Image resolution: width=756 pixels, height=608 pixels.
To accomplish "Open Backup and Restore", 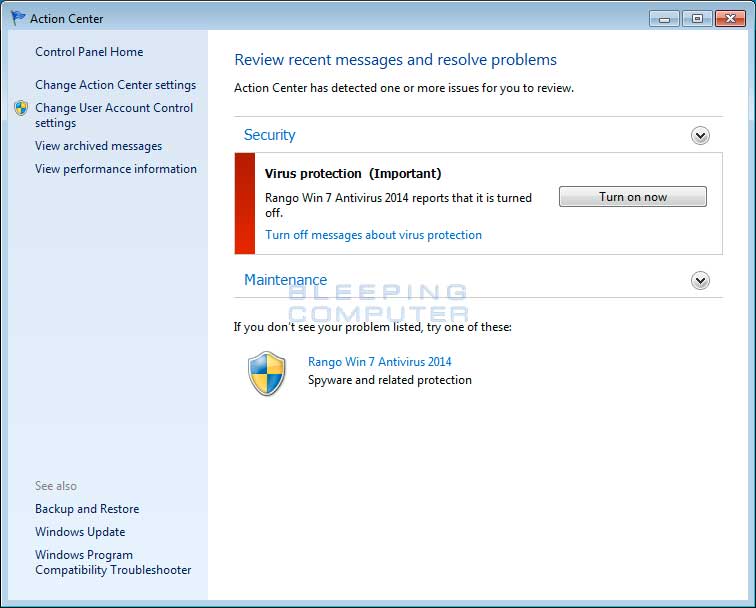I will [87, 509].
